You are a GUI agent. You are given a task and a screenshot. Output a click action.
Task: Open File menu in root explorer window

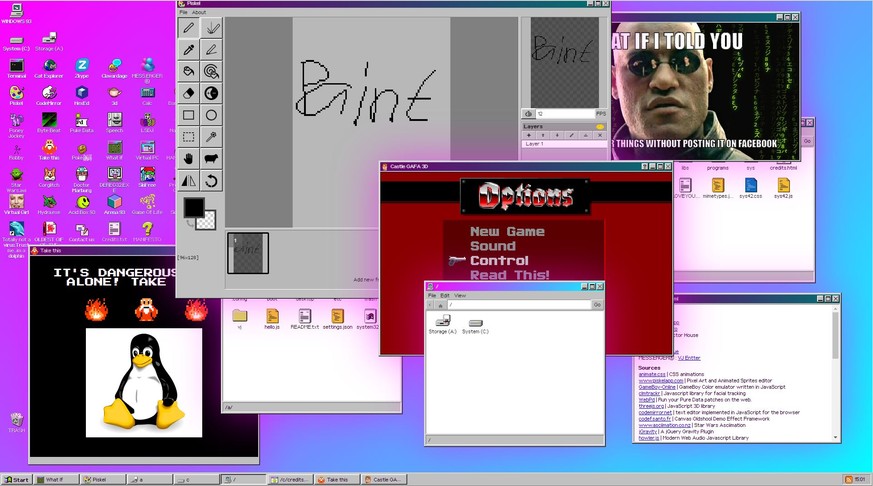click(432, 296)
